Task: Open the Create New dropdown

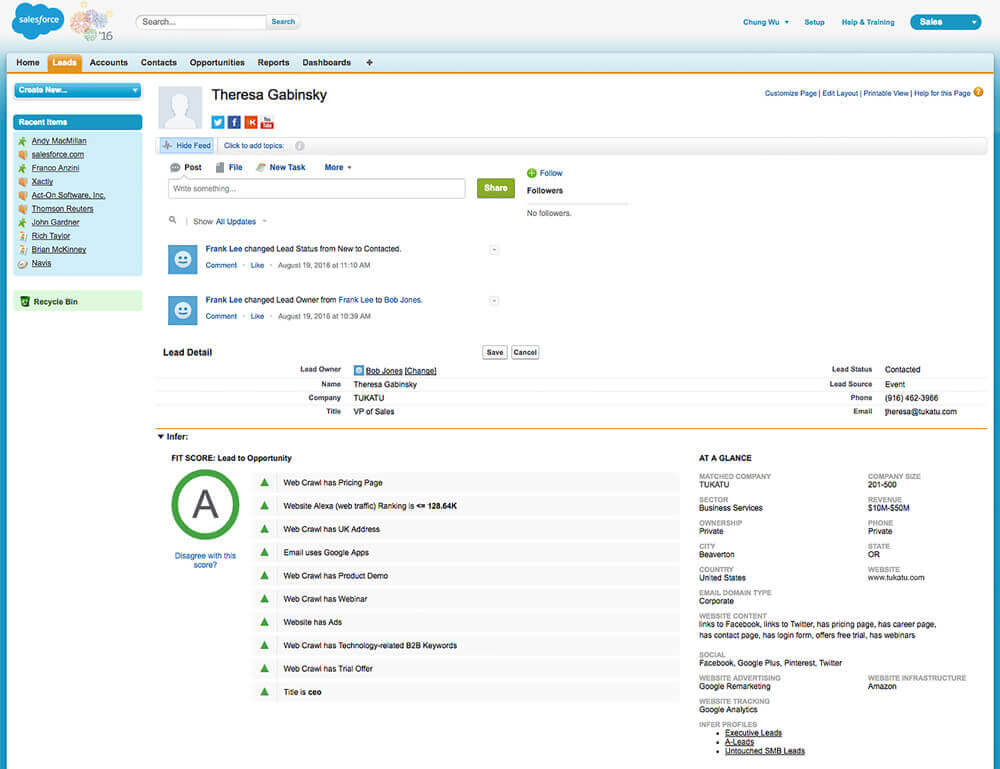Action: [78, 90]
